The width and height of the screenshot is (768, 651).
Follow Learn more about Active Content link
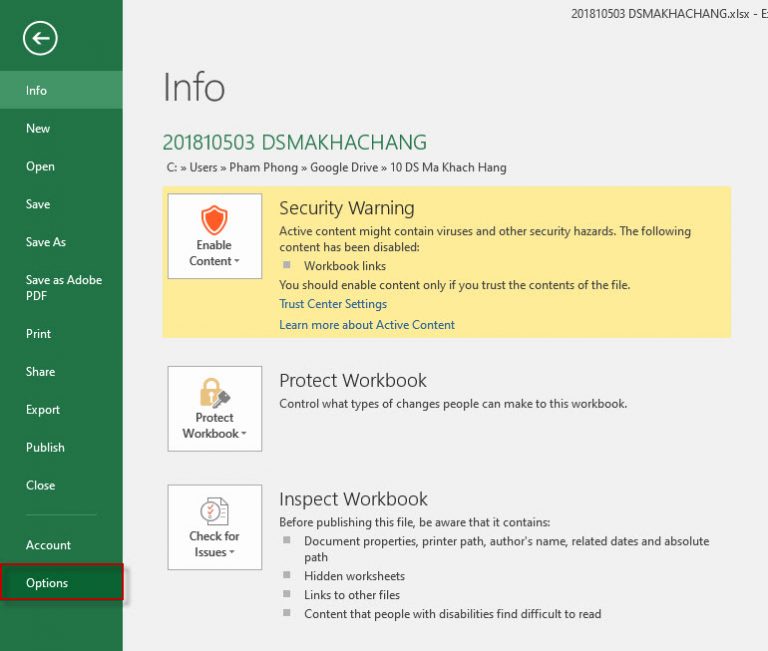coord(367,325)
